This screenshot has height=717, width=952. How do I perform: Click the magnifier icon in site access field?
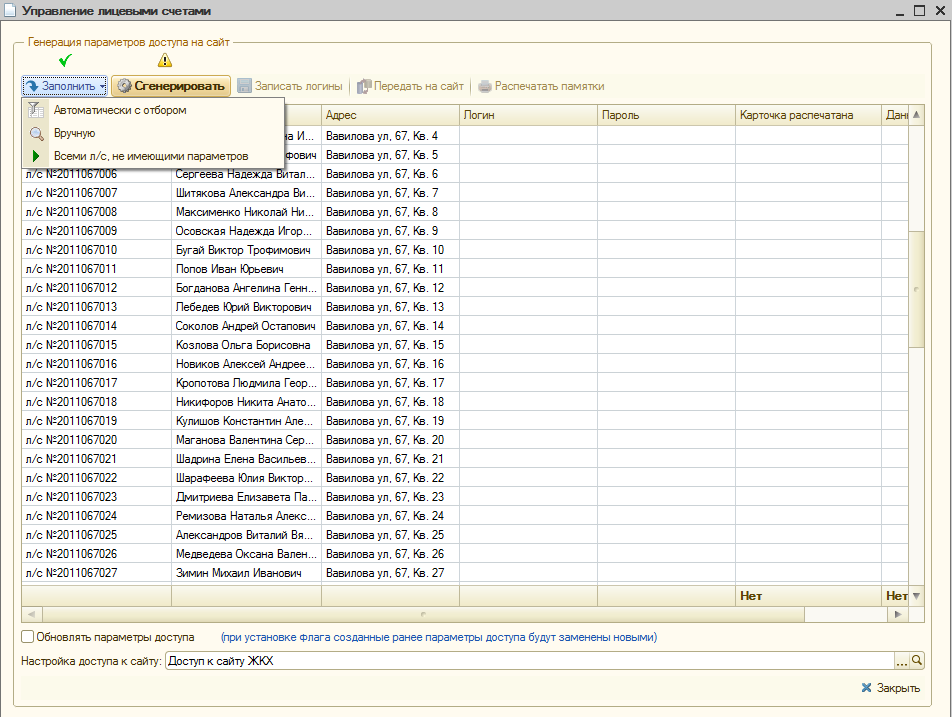(x=917, y=661)
